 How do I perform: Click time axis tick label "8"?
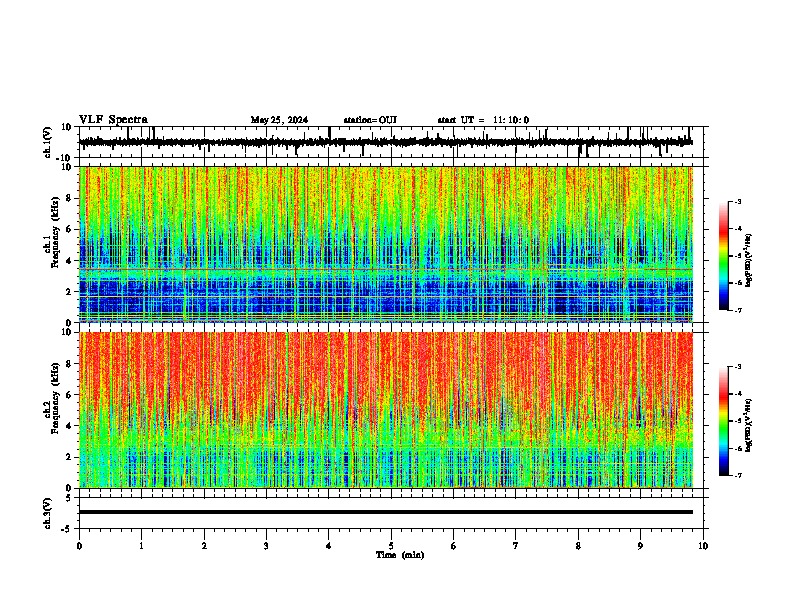click(578, 546)
